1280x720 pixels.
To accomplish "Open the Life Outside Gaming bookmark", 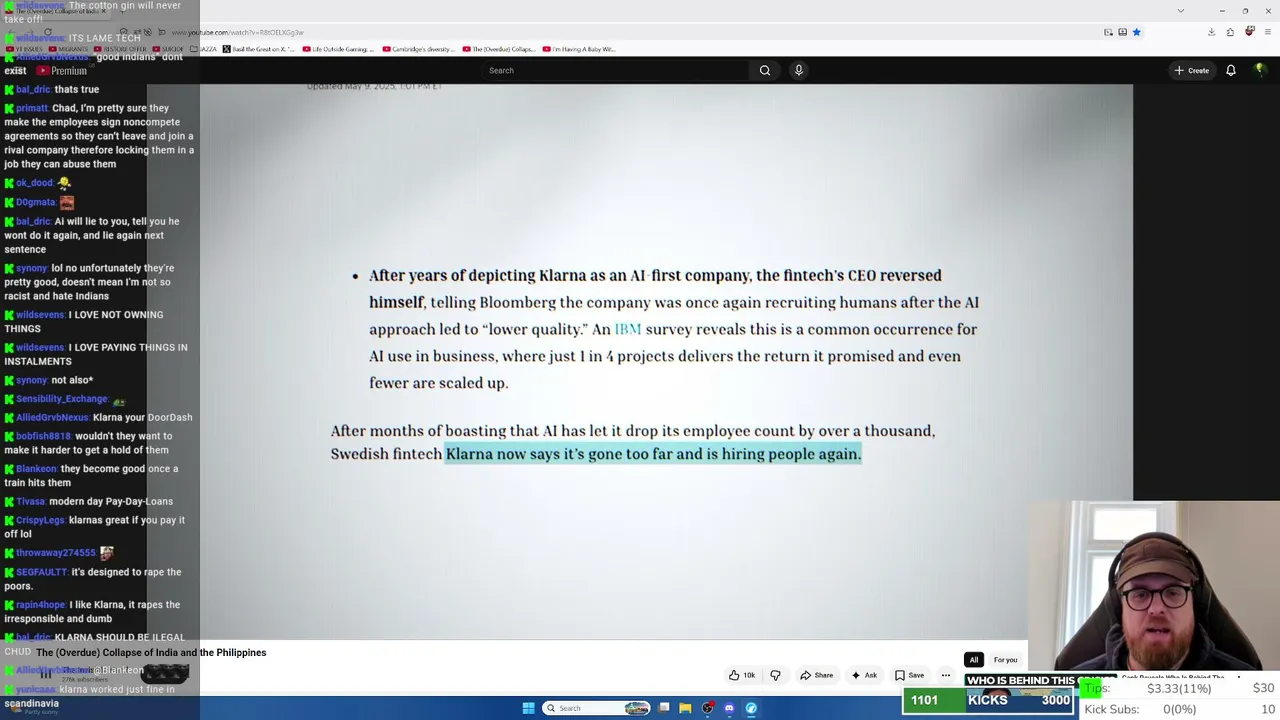I will (x=337, y=49).
